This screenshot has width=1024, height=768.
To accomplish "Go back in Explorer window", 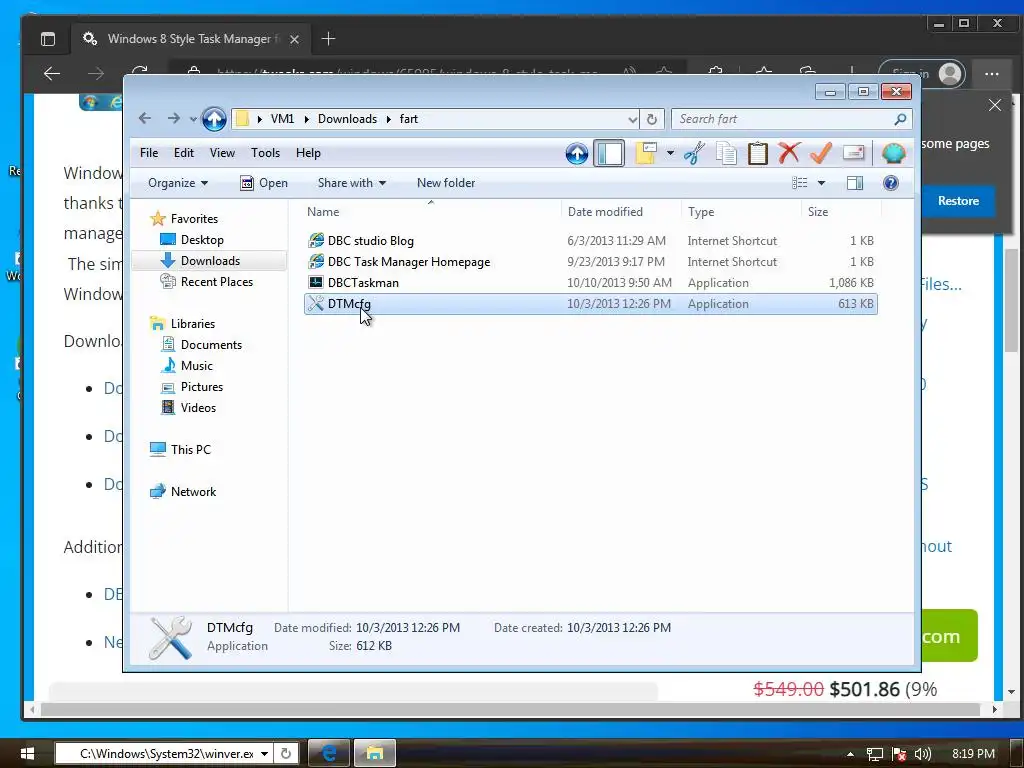I will coord(145,119).
